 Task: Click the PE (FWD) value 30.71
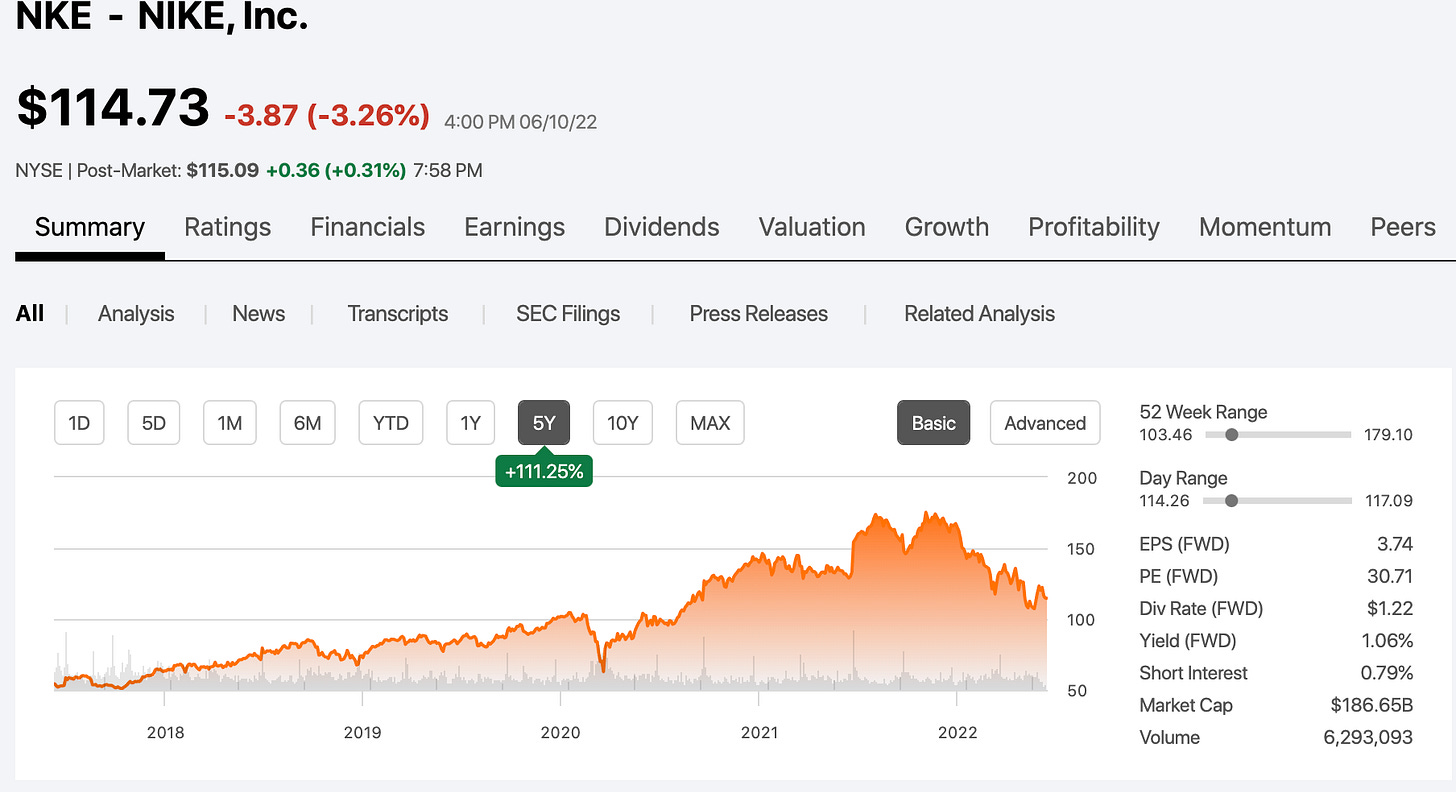1391,576
